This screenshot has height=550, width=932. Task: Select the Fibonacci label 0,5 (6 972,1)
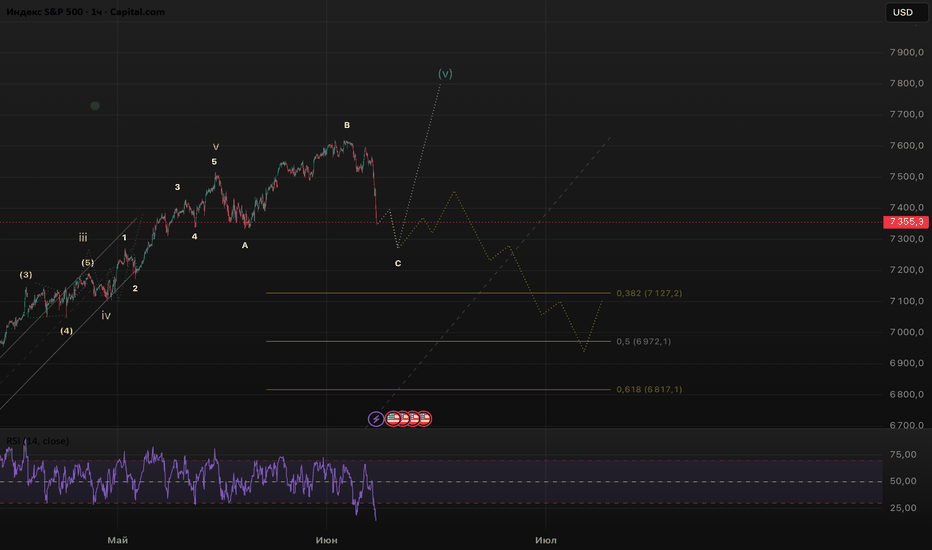point(643,341)
